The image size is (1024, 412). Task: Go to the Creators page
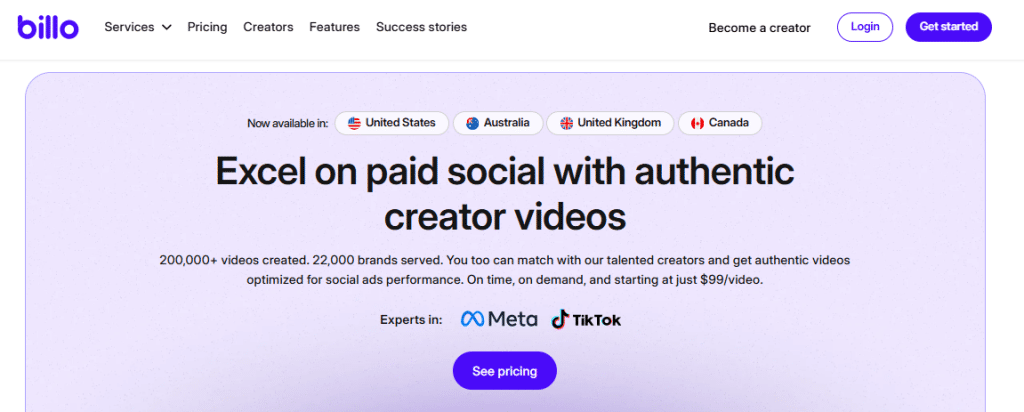click(268, 27)
